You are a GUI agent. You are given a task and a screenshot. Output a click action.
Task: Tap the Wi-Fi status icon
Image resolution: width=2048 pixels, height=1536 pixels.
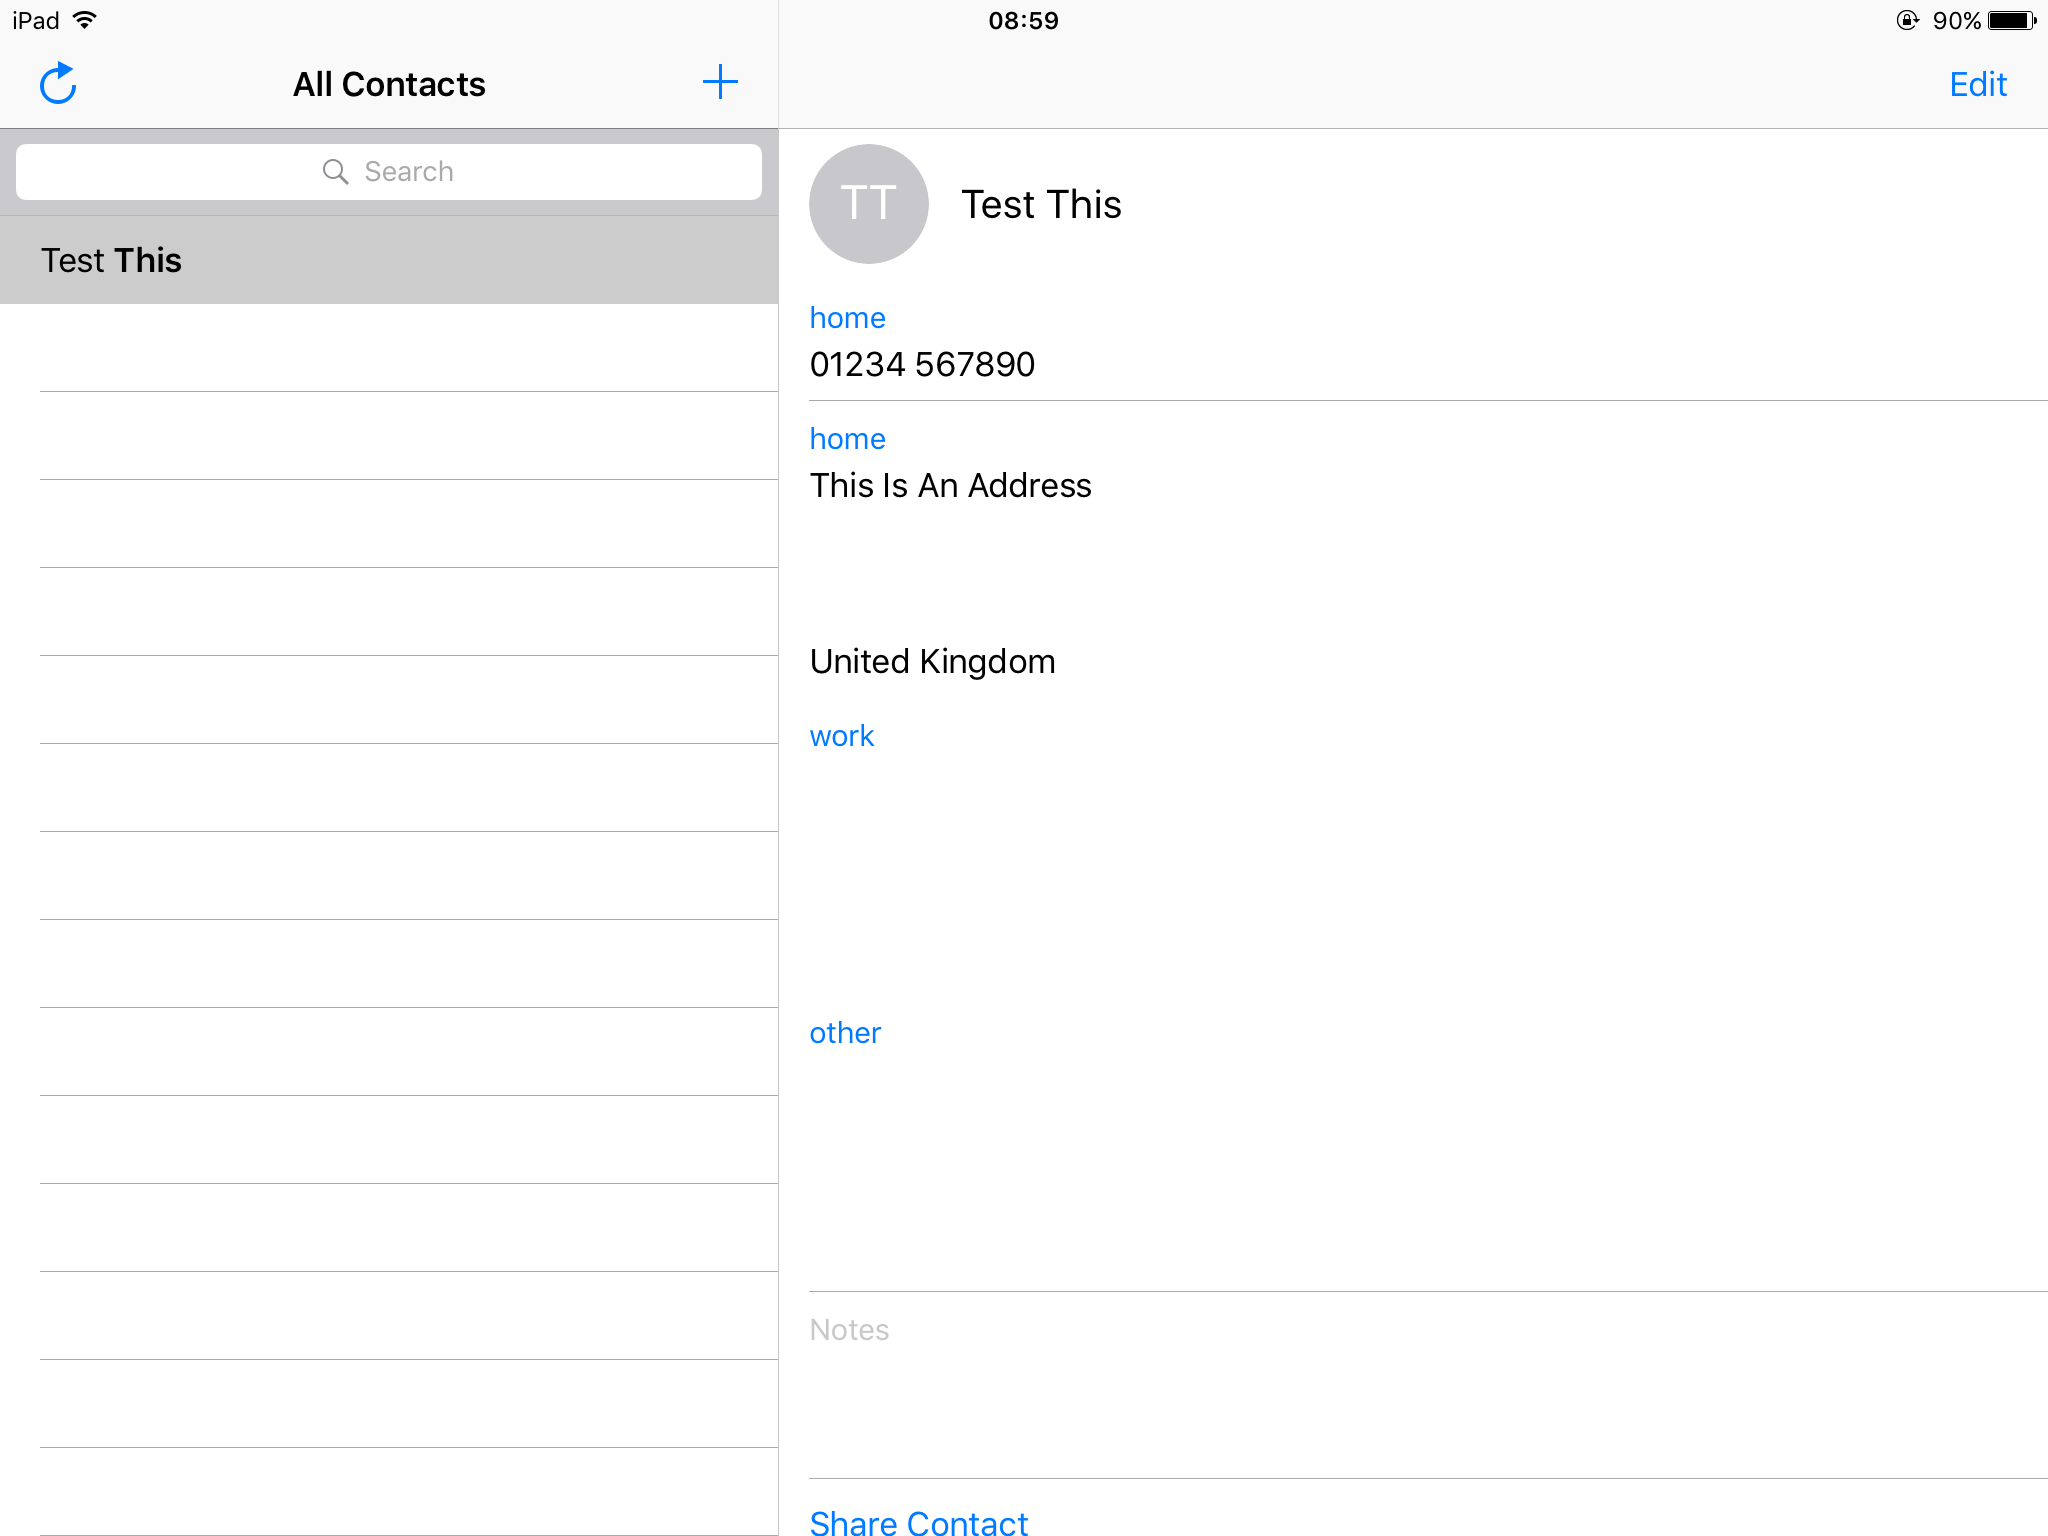click(x=86, y=20)
